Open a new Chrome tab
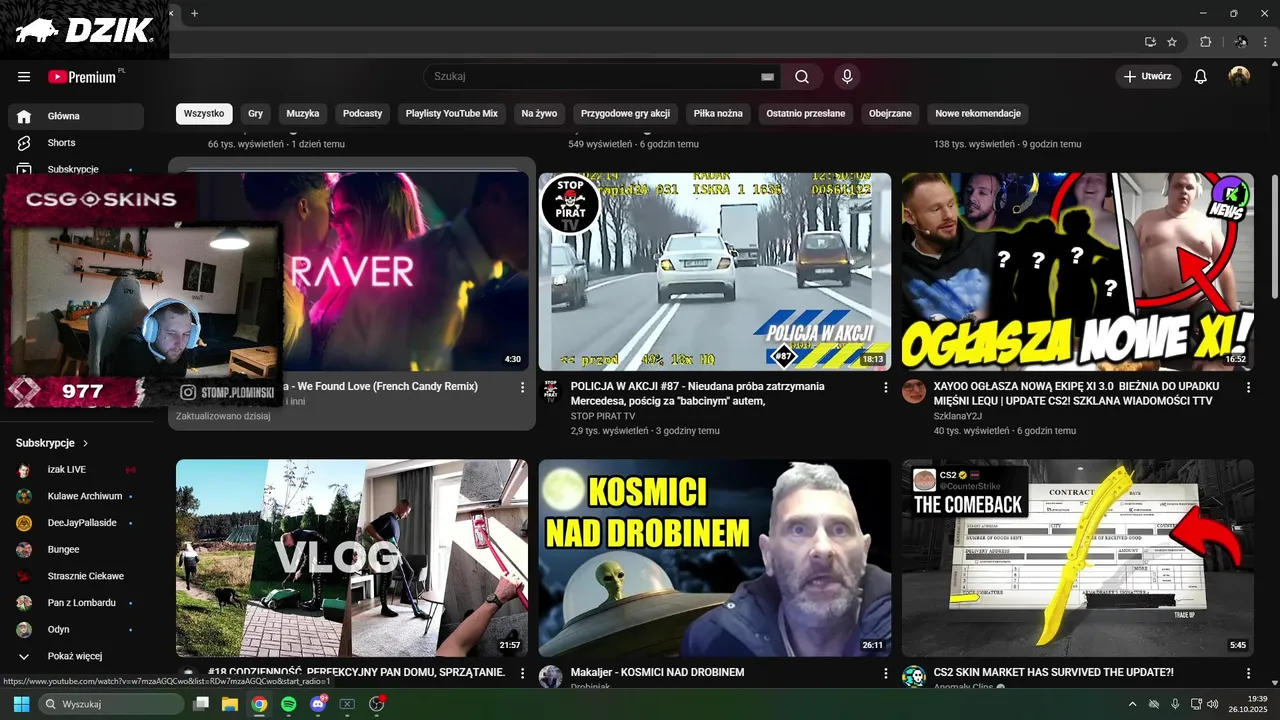This screenshot has width=1280, height=720. point(194,13)
